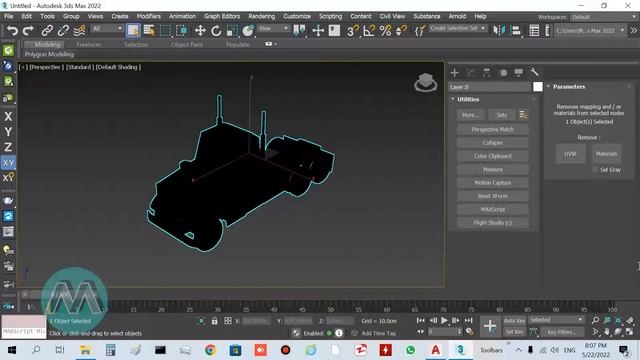Open the Workspaces Default dropdown
This screenshot has height=360, width=640.
pyautogui.click(x=604, y=17)
